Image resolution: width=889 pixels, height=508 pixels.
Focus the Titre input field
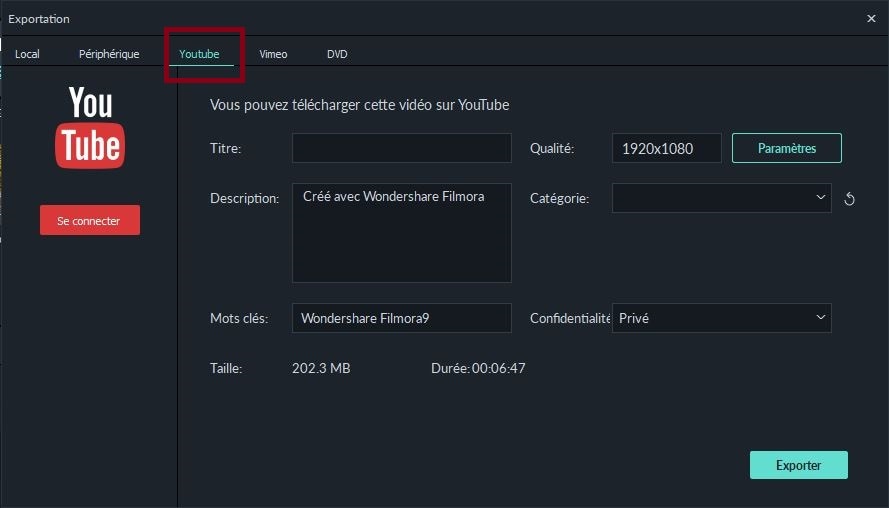[x=401, y=148]
